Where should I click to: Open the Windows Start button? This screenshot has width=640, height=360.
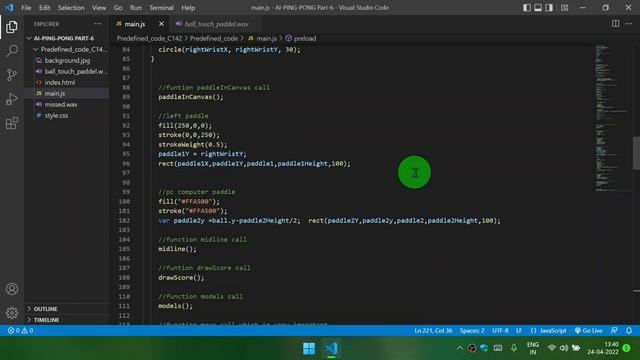(309, 348)
